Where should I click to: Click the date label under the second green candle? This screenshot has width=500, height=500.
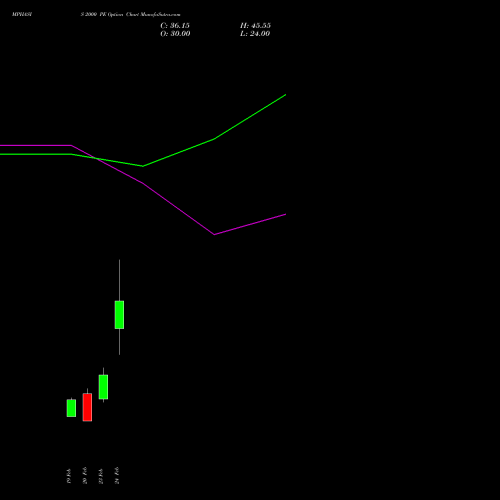(x=101, y=476)
